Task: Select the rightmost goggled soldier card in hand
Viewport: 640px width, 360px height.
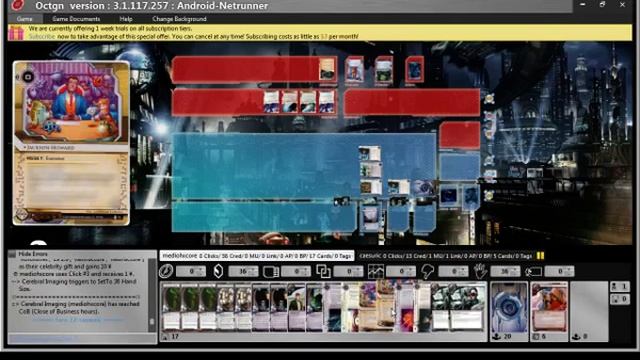Action: (468, 307)
